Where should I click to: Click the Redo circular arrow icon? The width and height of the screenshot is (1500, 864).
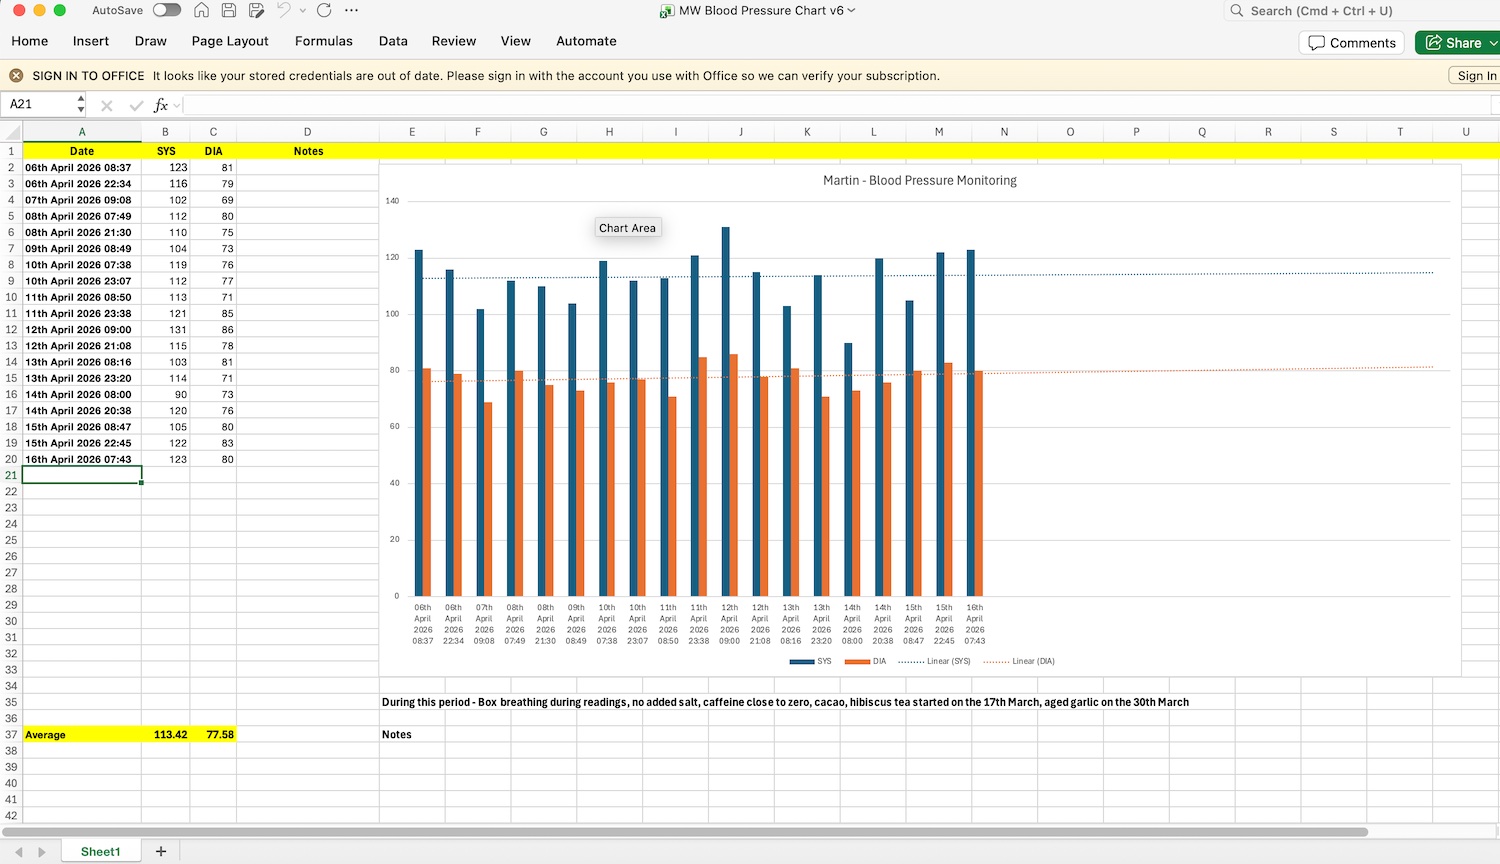pos(324,11)
